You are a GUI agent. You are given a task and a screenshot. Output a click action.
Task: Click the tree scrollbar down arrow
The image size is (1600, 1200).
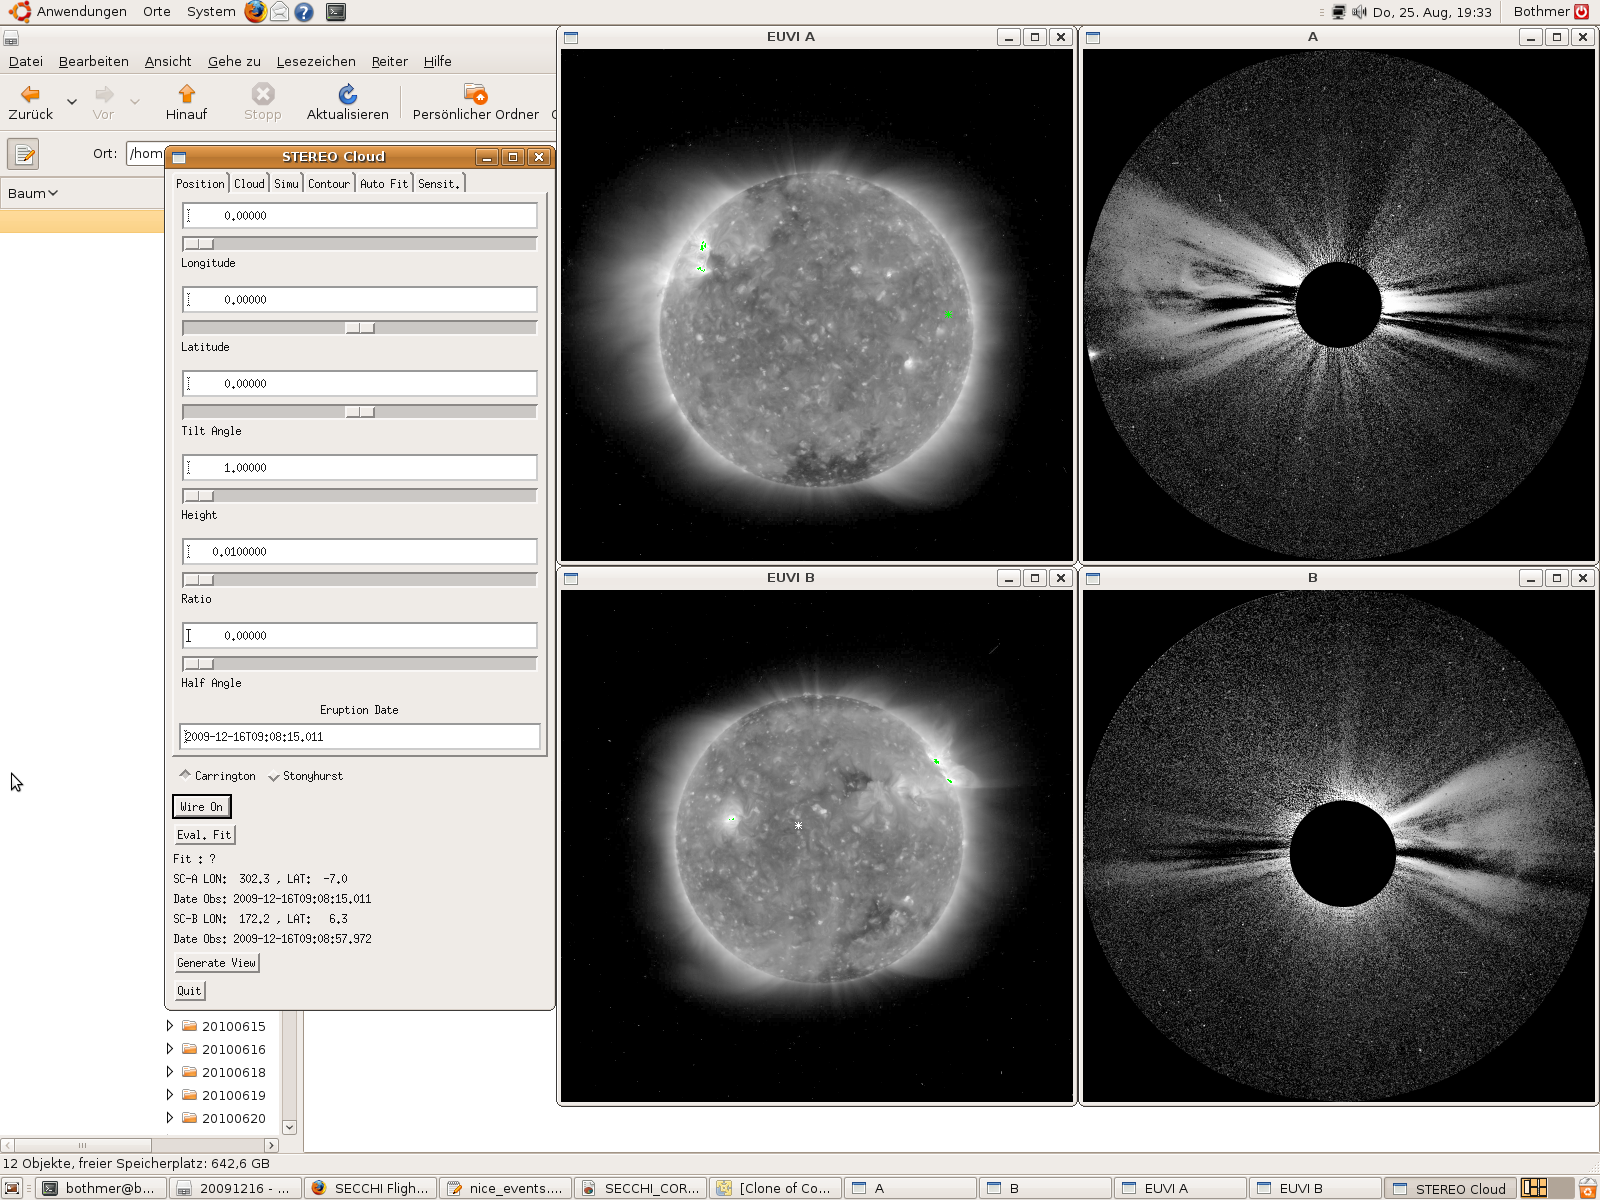tap(290, 1127)
